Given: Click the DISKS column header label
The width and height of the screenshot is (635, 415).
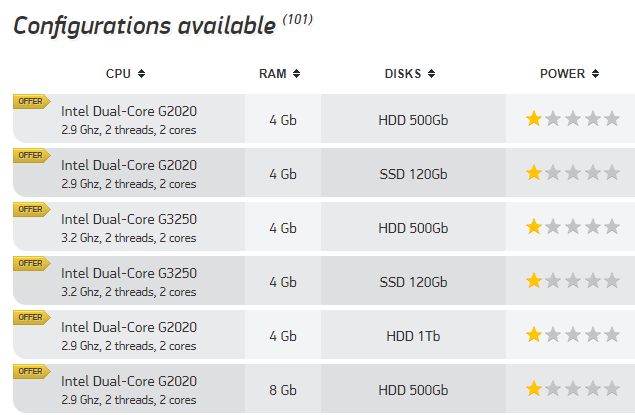Looking at the screenshot, I should (x=403, y=74).
